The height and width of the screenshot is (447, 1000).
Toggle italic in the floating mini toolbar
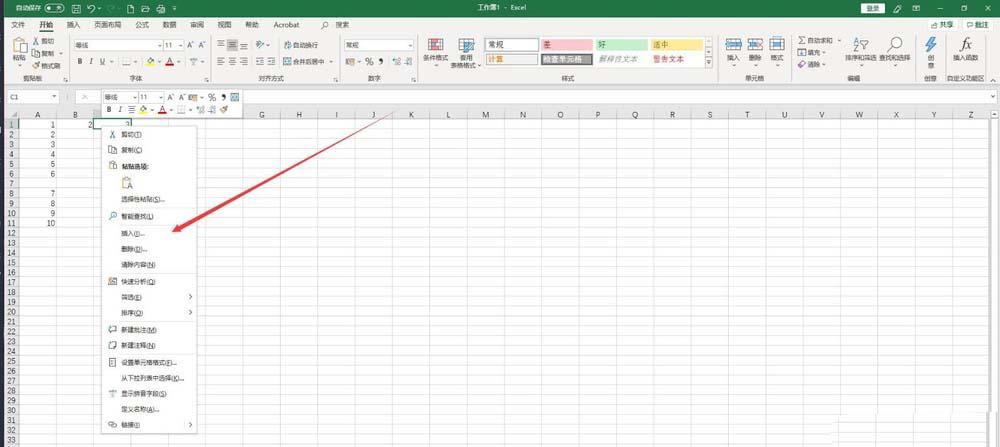pos(120,110)
